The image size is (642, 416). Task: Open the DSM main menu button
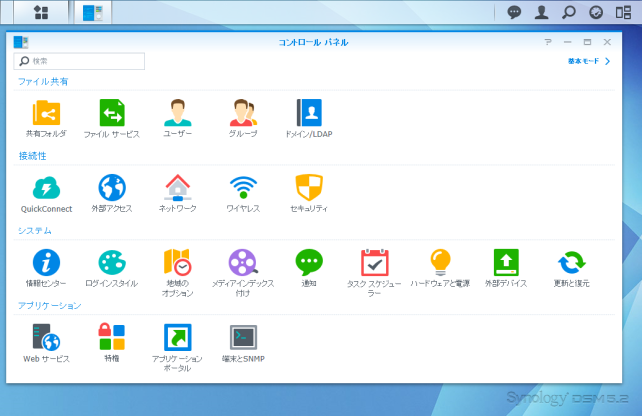point(41,12)
